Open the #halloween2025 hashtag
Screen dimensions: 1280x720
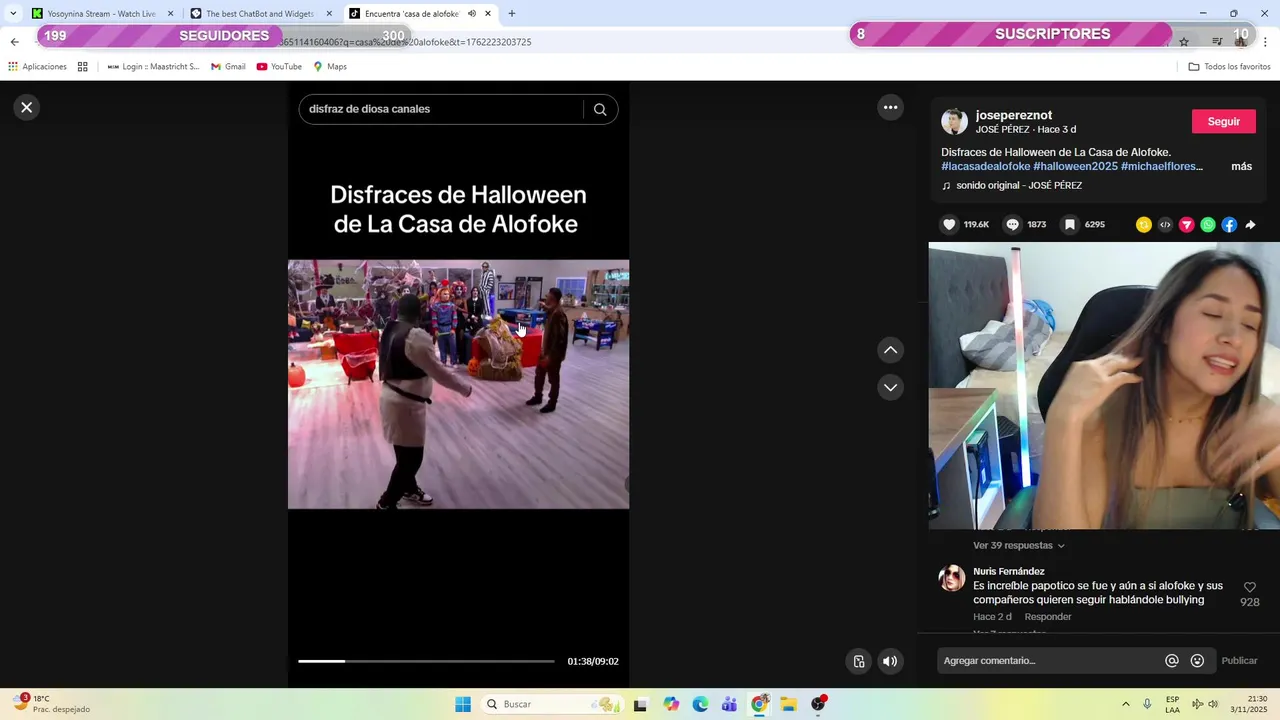1075,166
